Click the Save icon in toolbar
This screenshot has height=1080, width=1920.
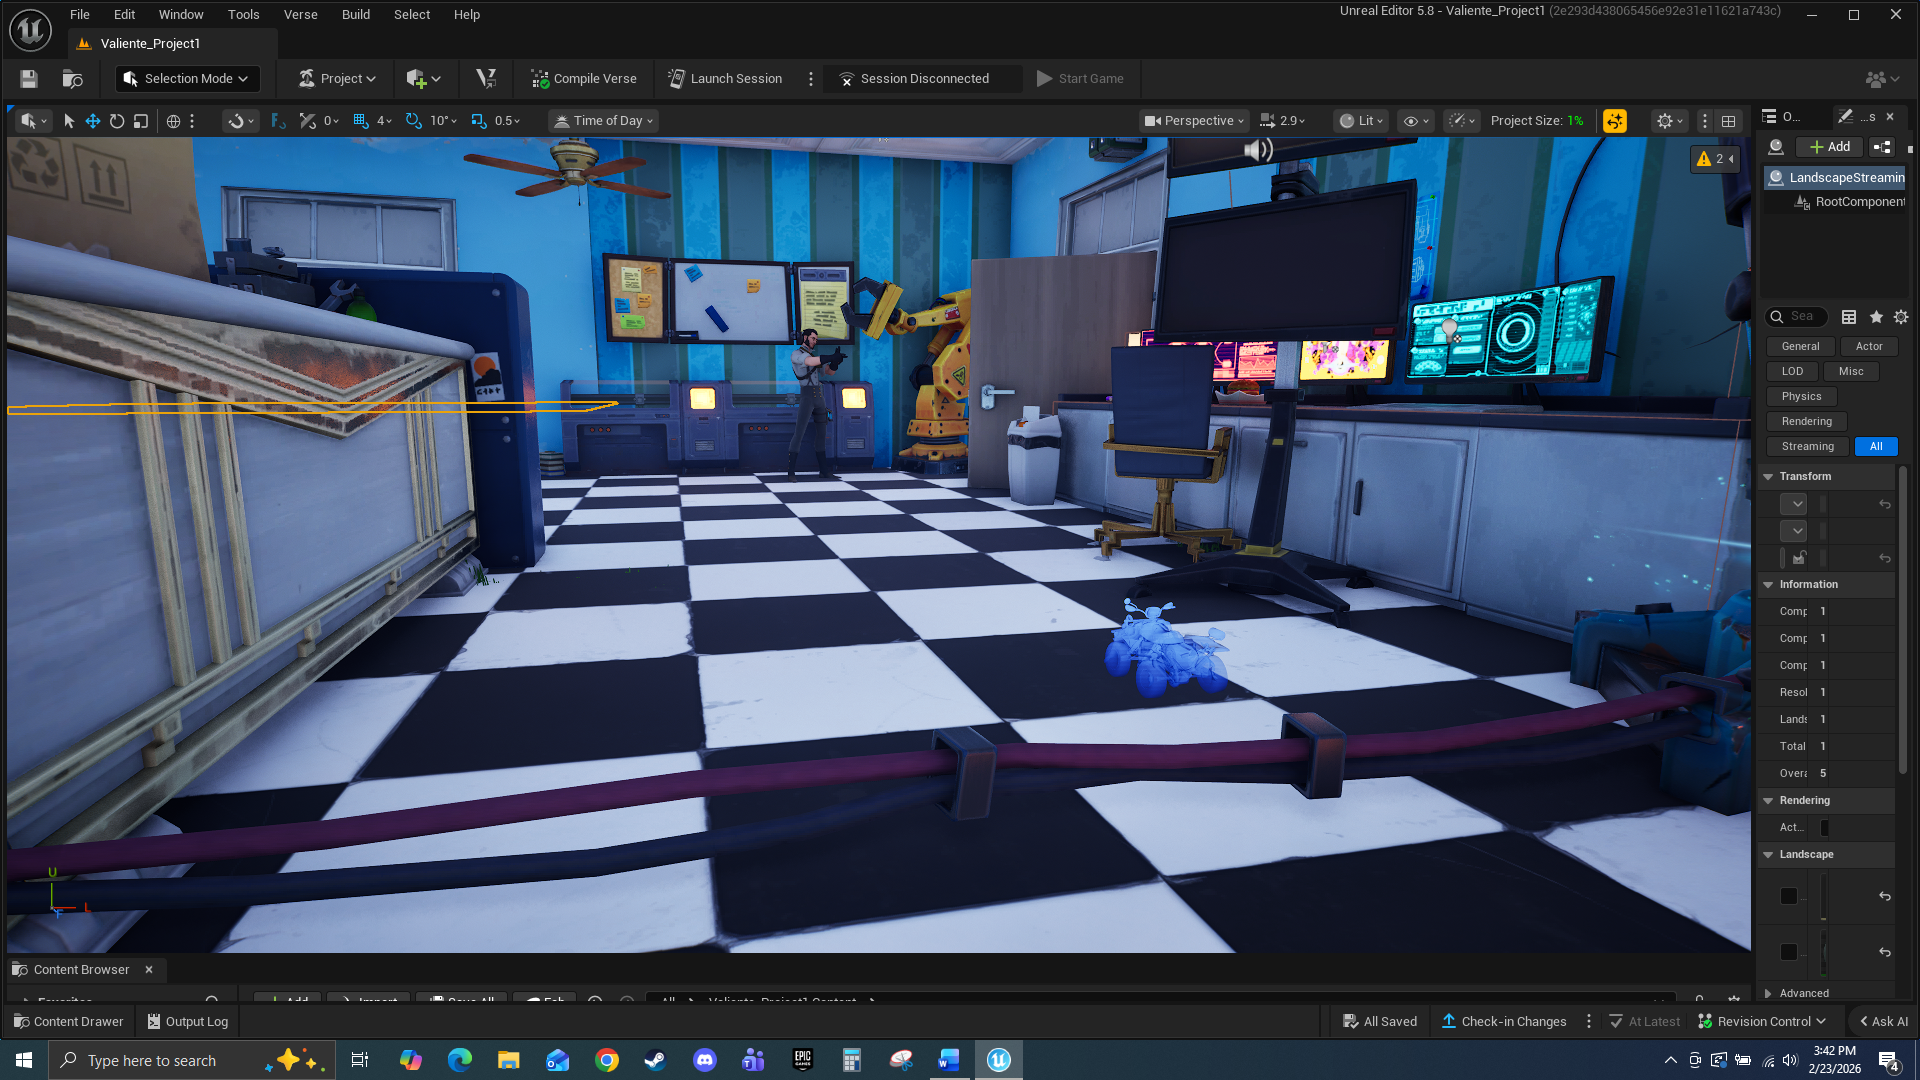point(29,79)
